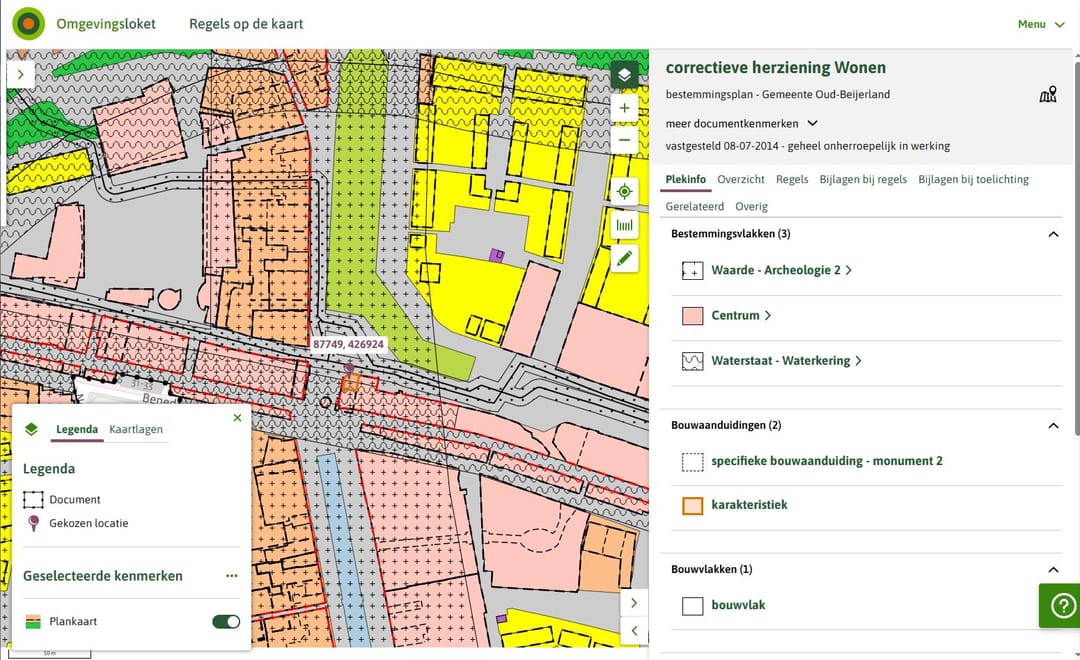Image resolution: width=1080 pixels, height=660 pixels.
Task: Click the Centrum pink color swatch
Action: 692,316
